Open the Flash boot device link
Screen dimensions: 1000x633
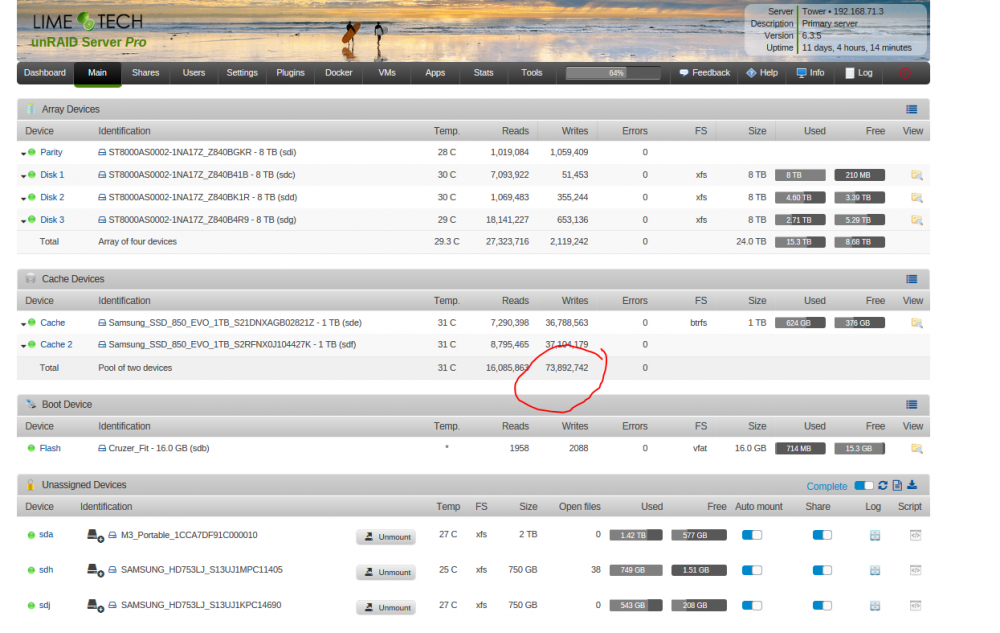pyautogui.click(x=50, y=449)
